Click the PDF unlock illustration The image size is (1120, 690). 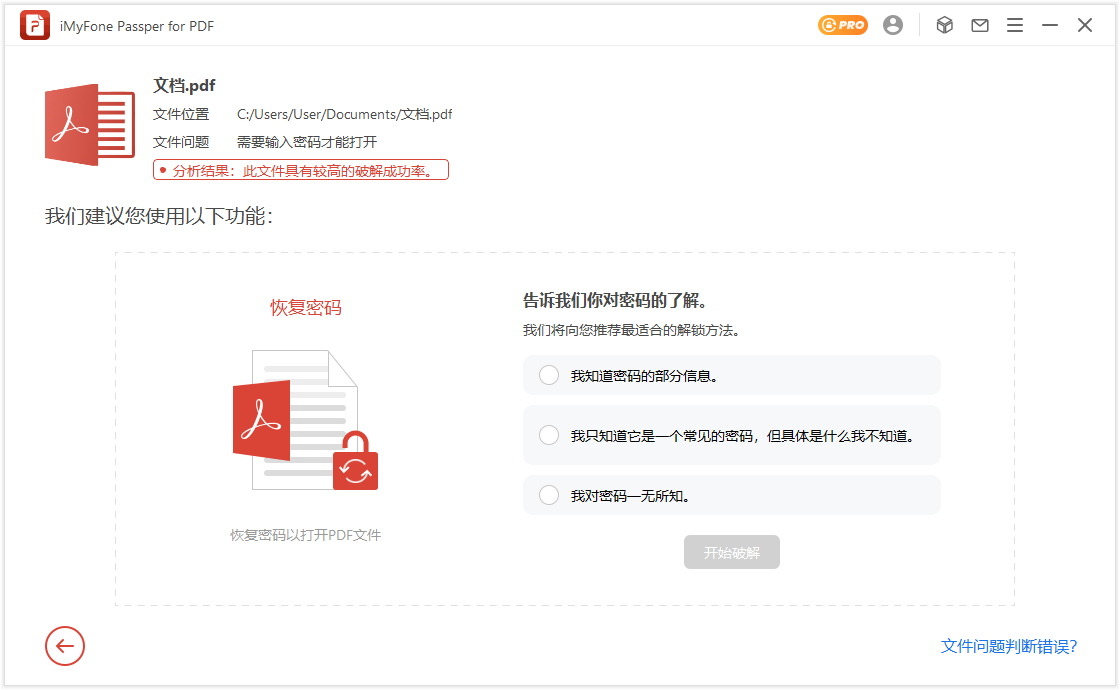(x=305, y=419)
